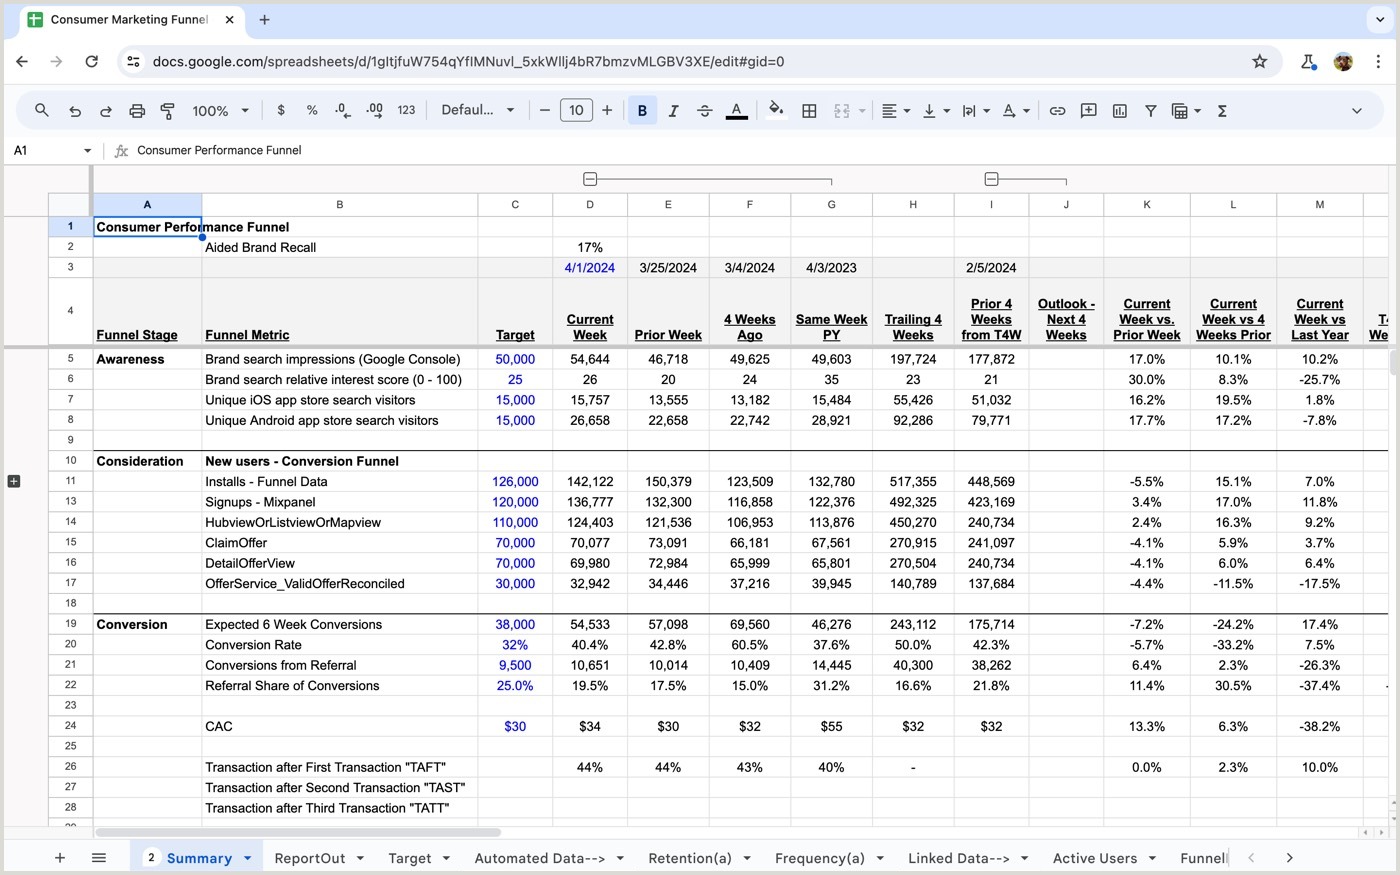
Task: Open the name box dropdown arrow
Action: pos(87,151)
